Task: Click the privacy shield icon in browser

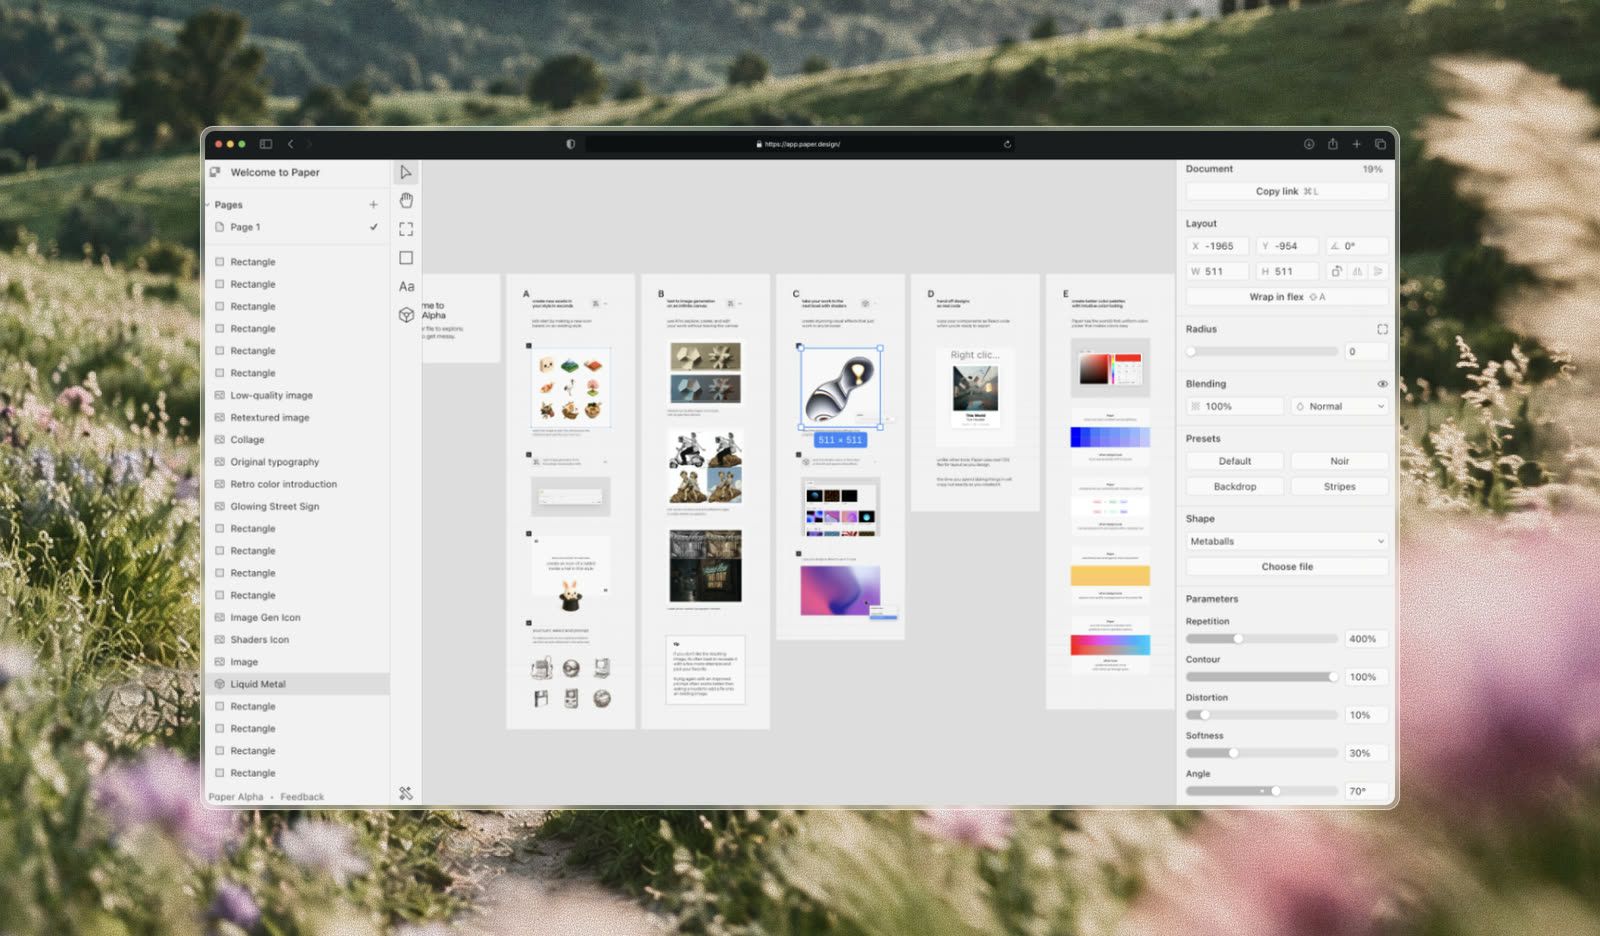Action: [571, 144]
